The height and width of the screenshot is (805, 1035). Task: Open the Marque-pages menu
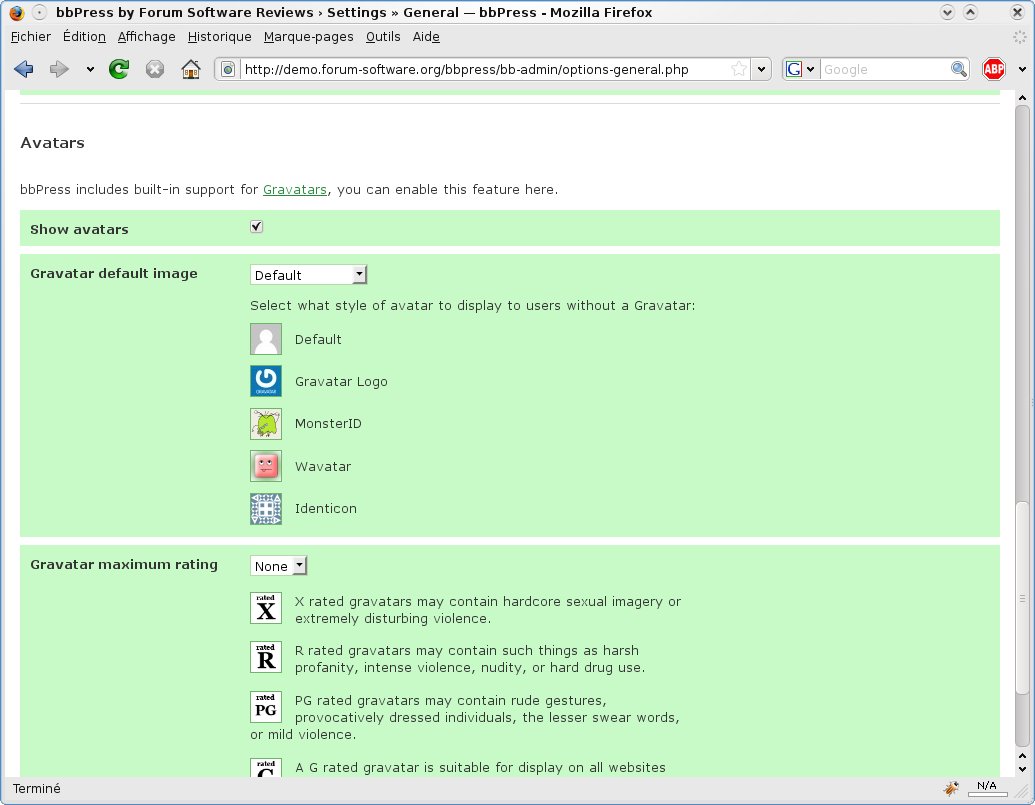point(308,37)
